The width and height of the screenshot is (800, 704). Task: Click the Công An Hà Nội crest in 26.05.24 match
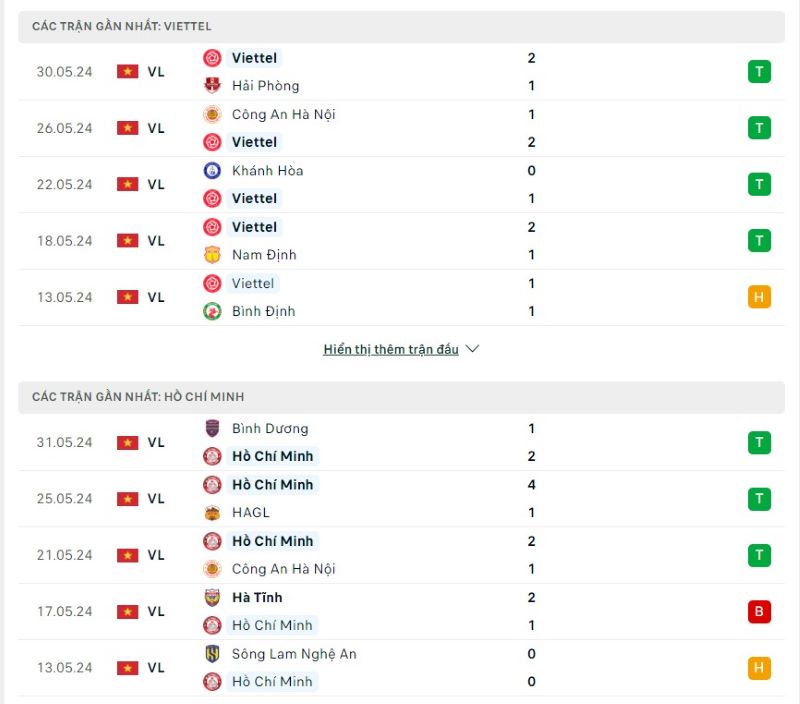pyautogui.click(x=212, y=114)
